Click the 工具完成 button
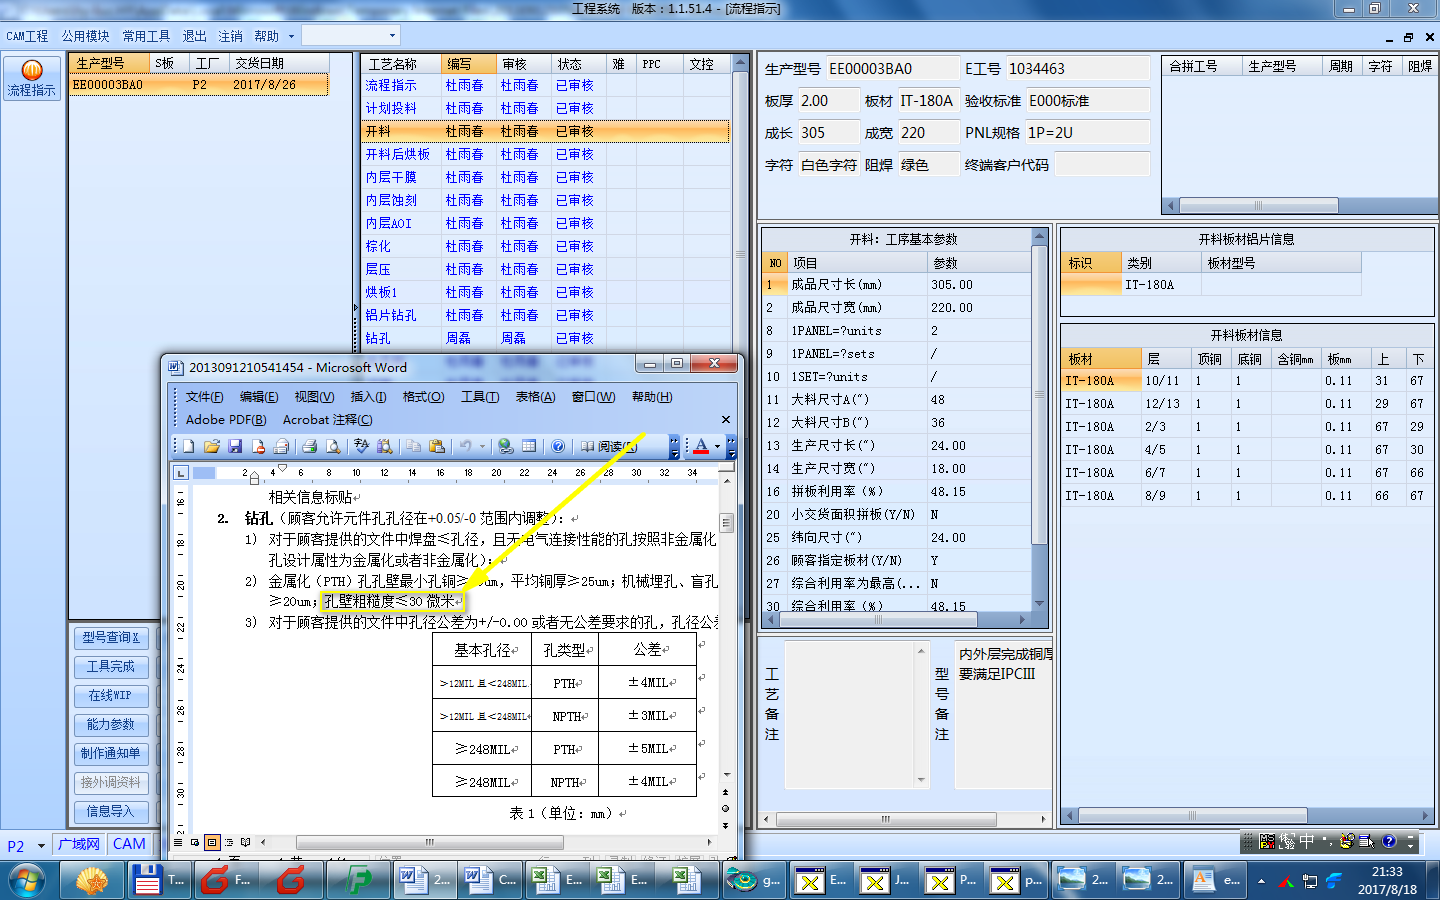This screenshot has height=900, width=1440. click(111, 667)
